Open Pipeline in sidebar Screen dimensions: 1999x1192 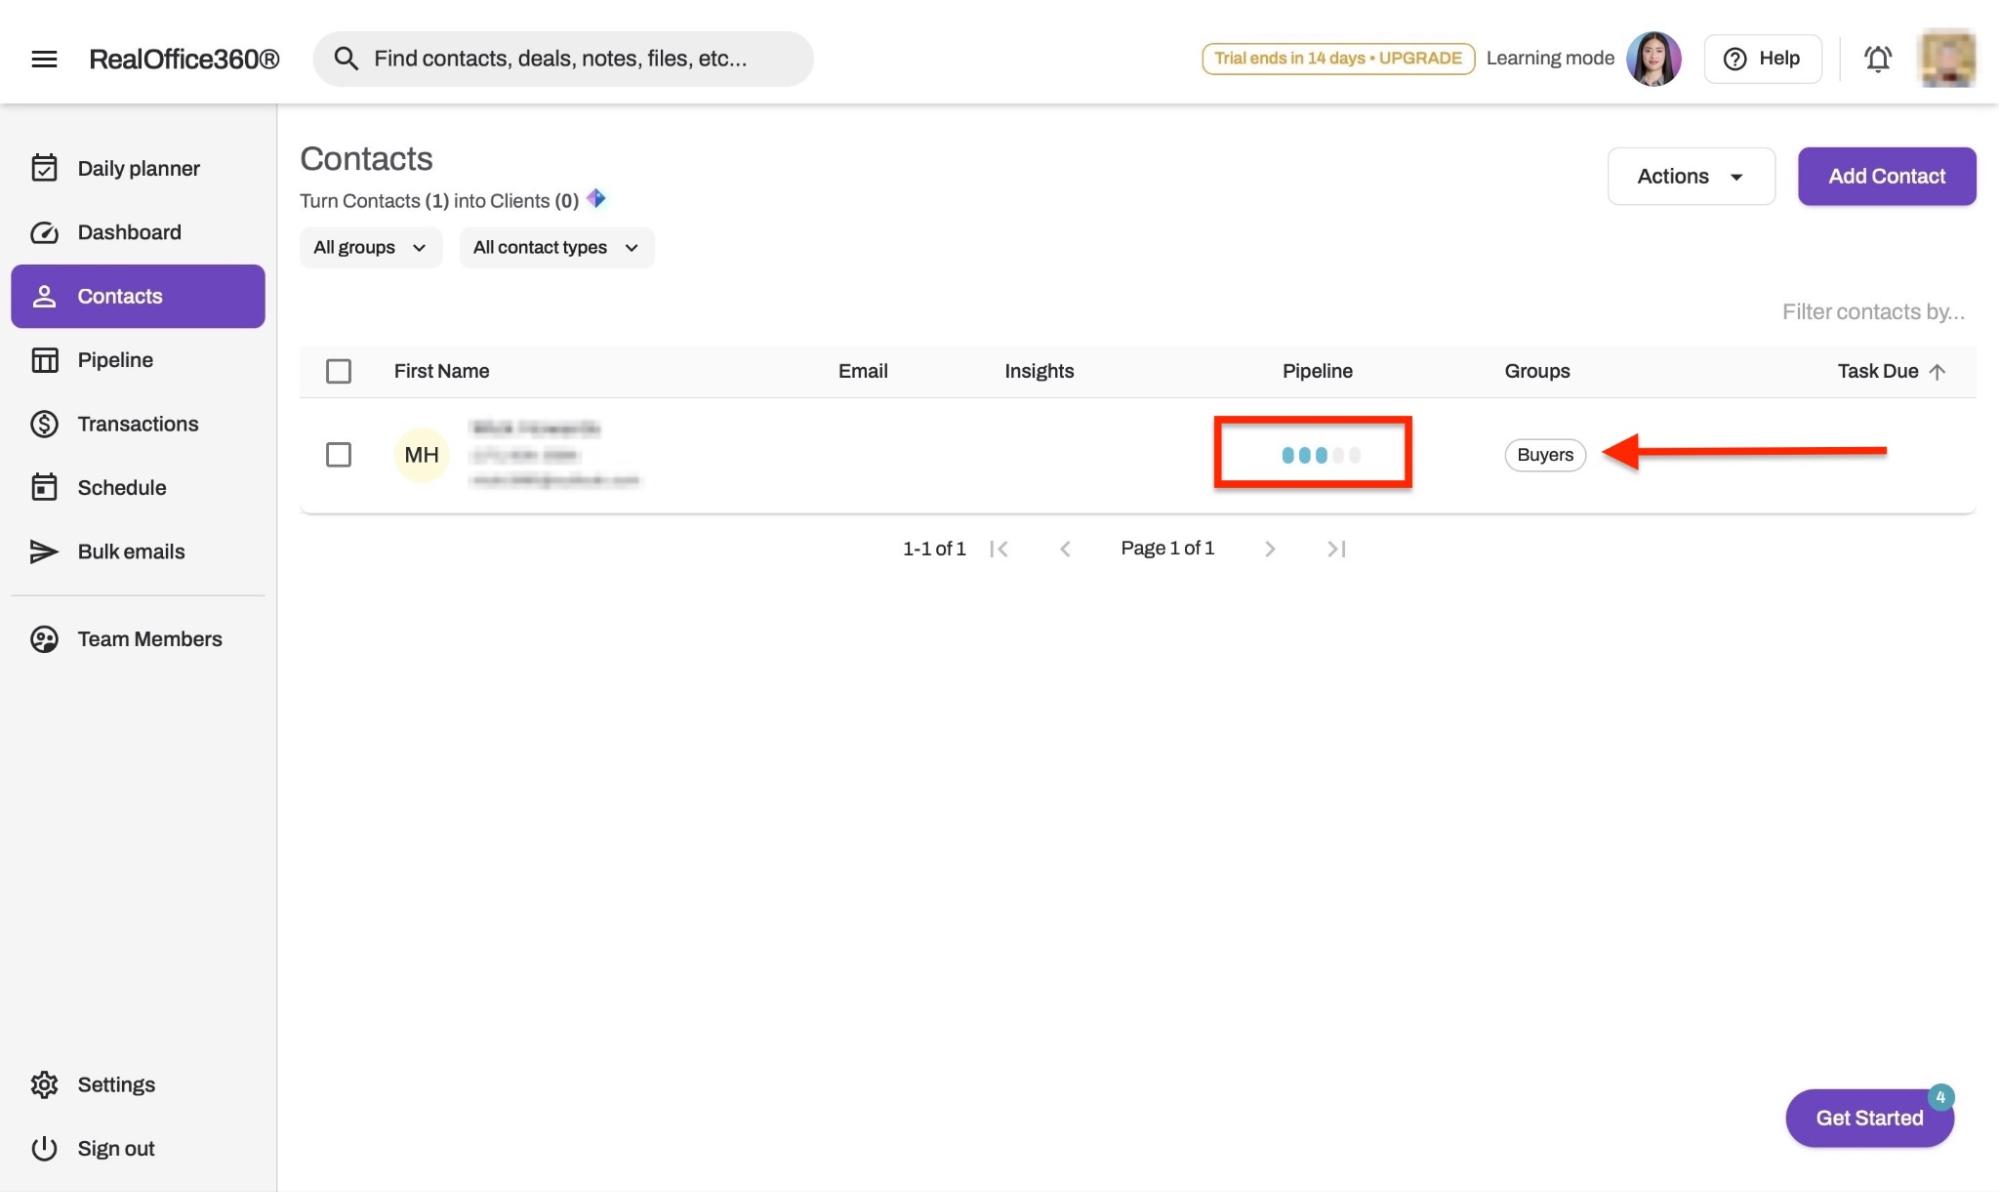click(115, 360)
